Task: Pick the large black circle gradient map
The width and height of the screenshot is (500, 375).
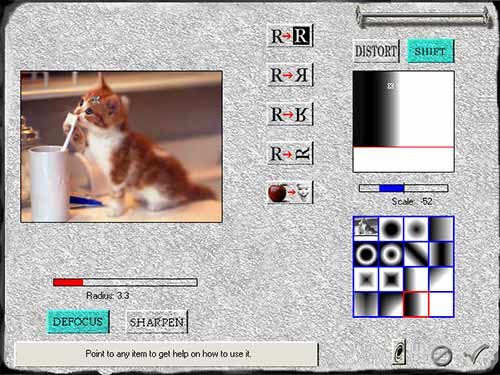Action: pyautogui.click(x=391, y=229)
